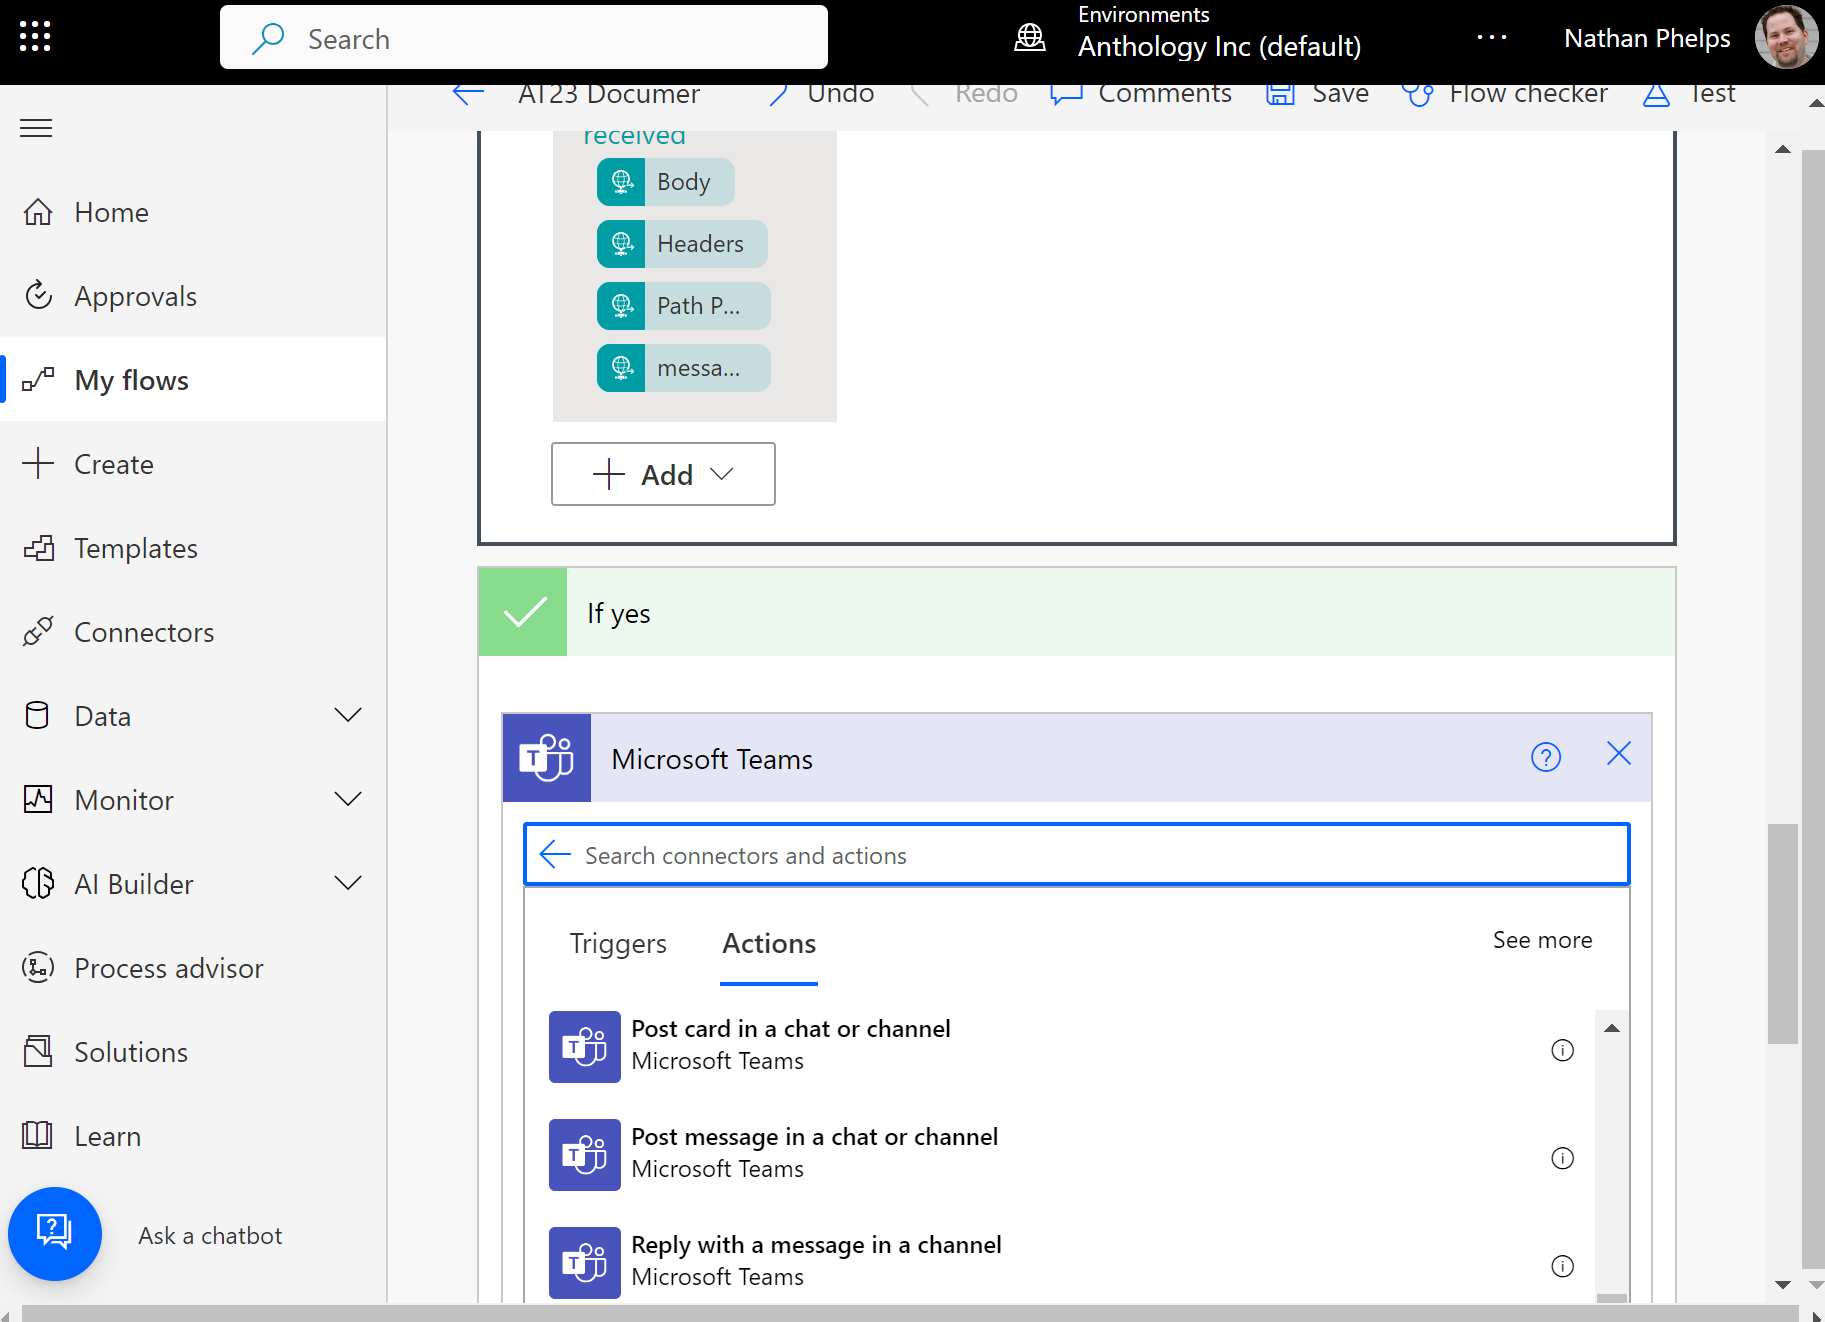Run the Flow checker
The width and height of the screenshot is (1825, 1322).
[1505, 94]
